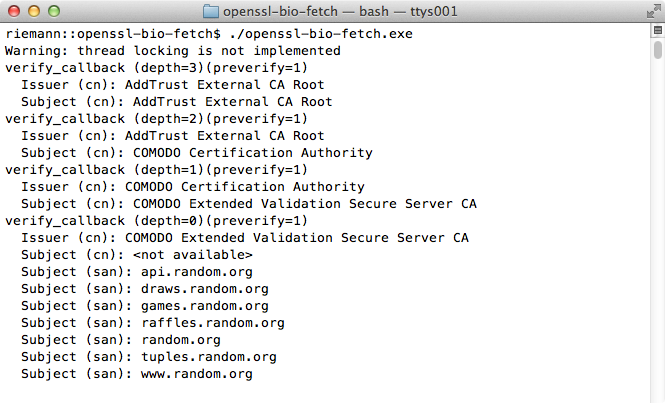Click the Subject COMODO Certification Authority line
Screen dimensions: 665x403
[x=196, y=153]
